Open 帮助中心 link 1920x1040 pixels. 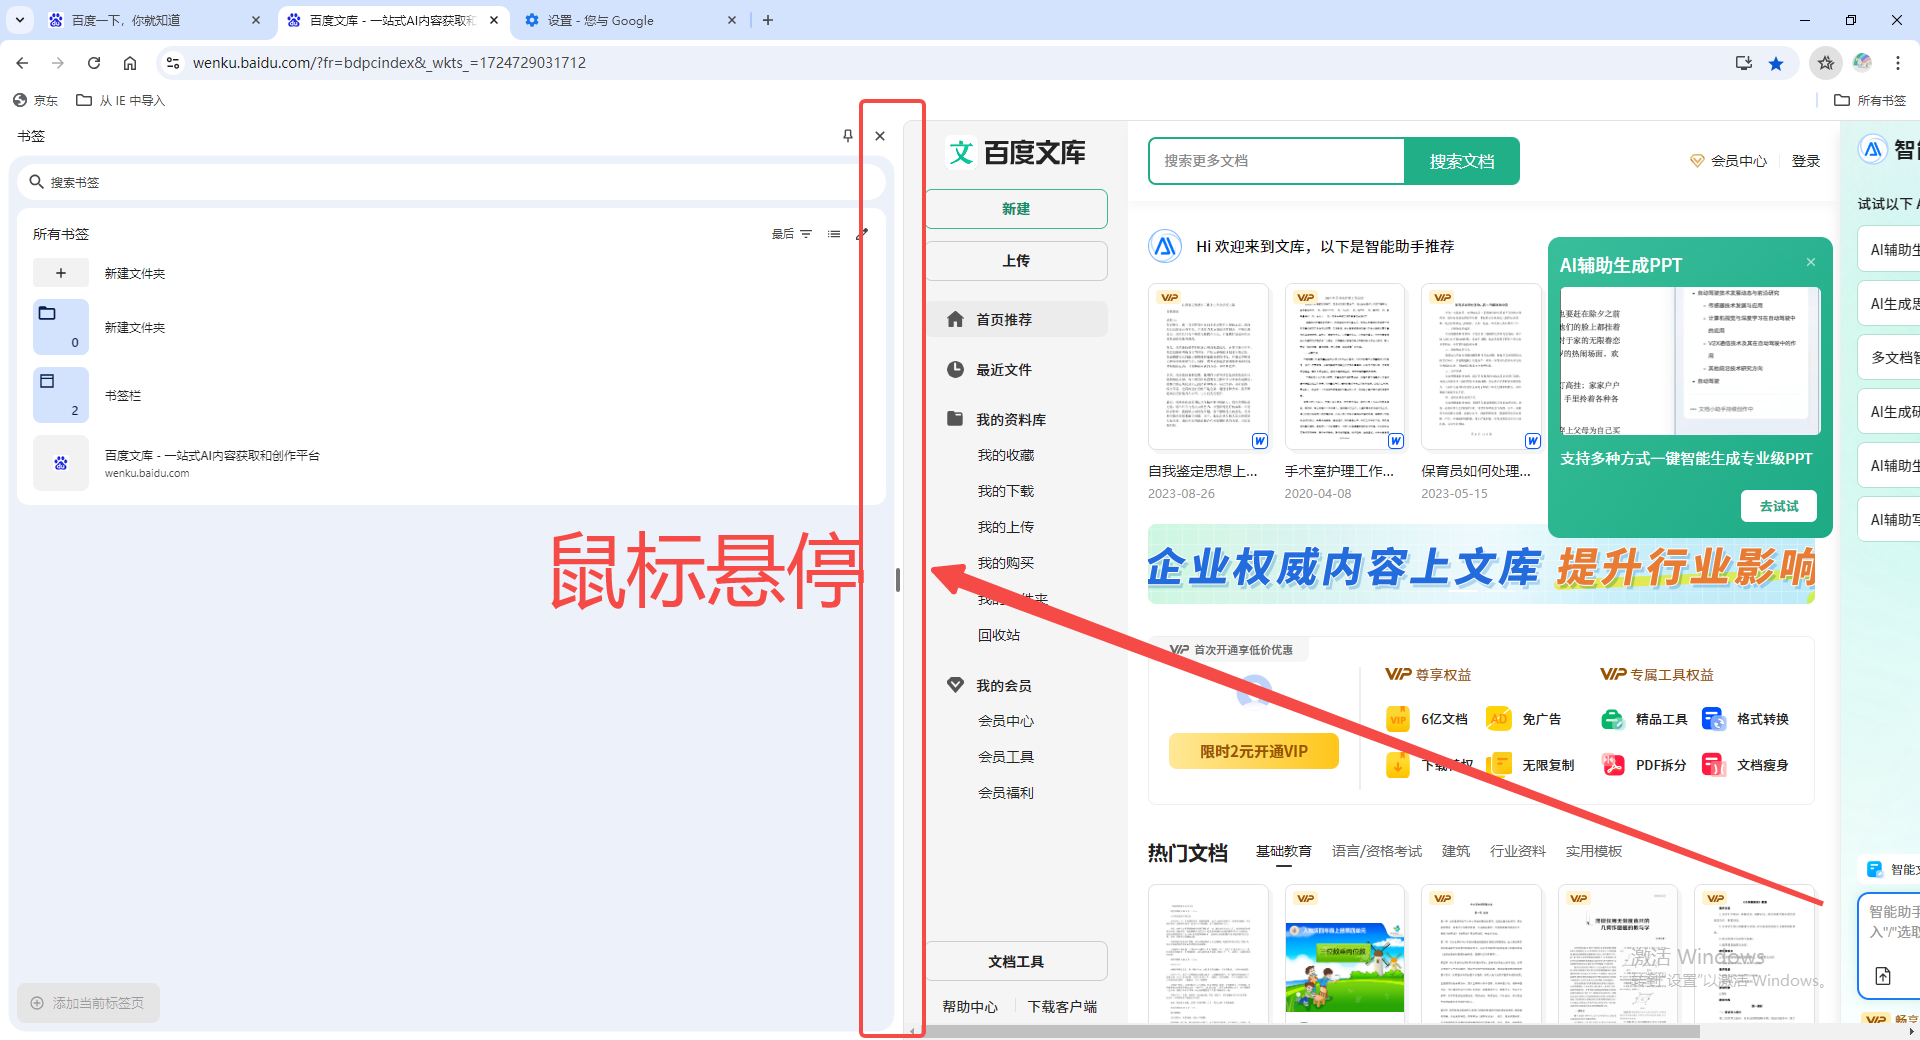(970, 1007)
